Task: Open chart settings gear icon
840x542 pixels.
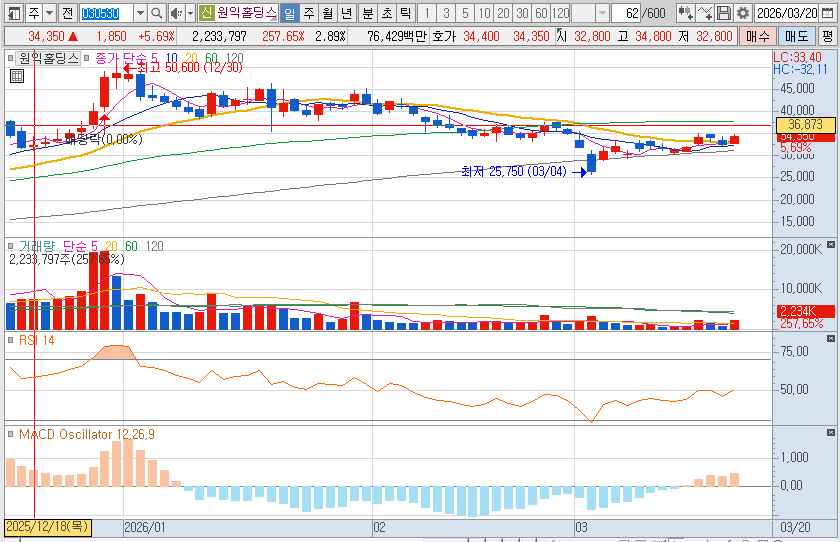Action: coord(742,13)
